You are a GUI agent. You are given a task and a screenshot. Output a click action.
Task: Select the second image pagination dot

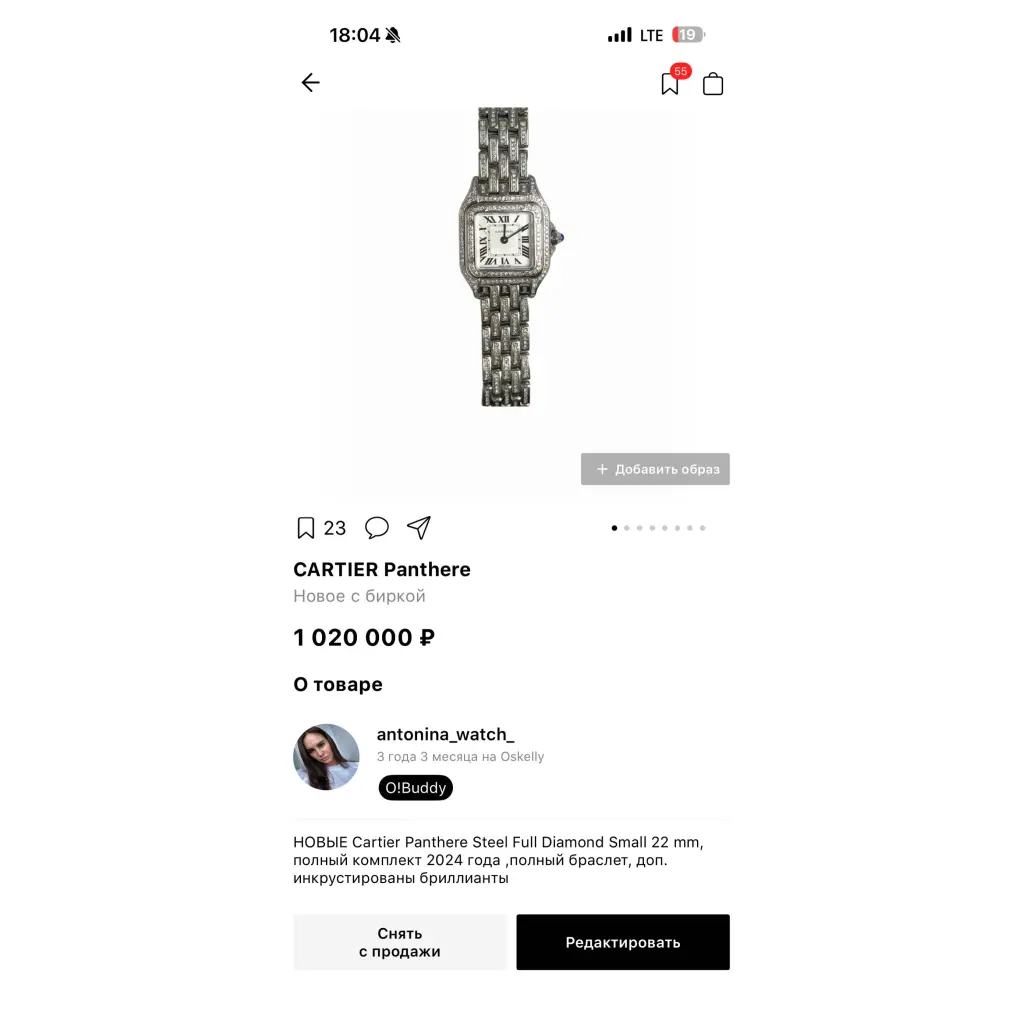[x=627, y=528]
